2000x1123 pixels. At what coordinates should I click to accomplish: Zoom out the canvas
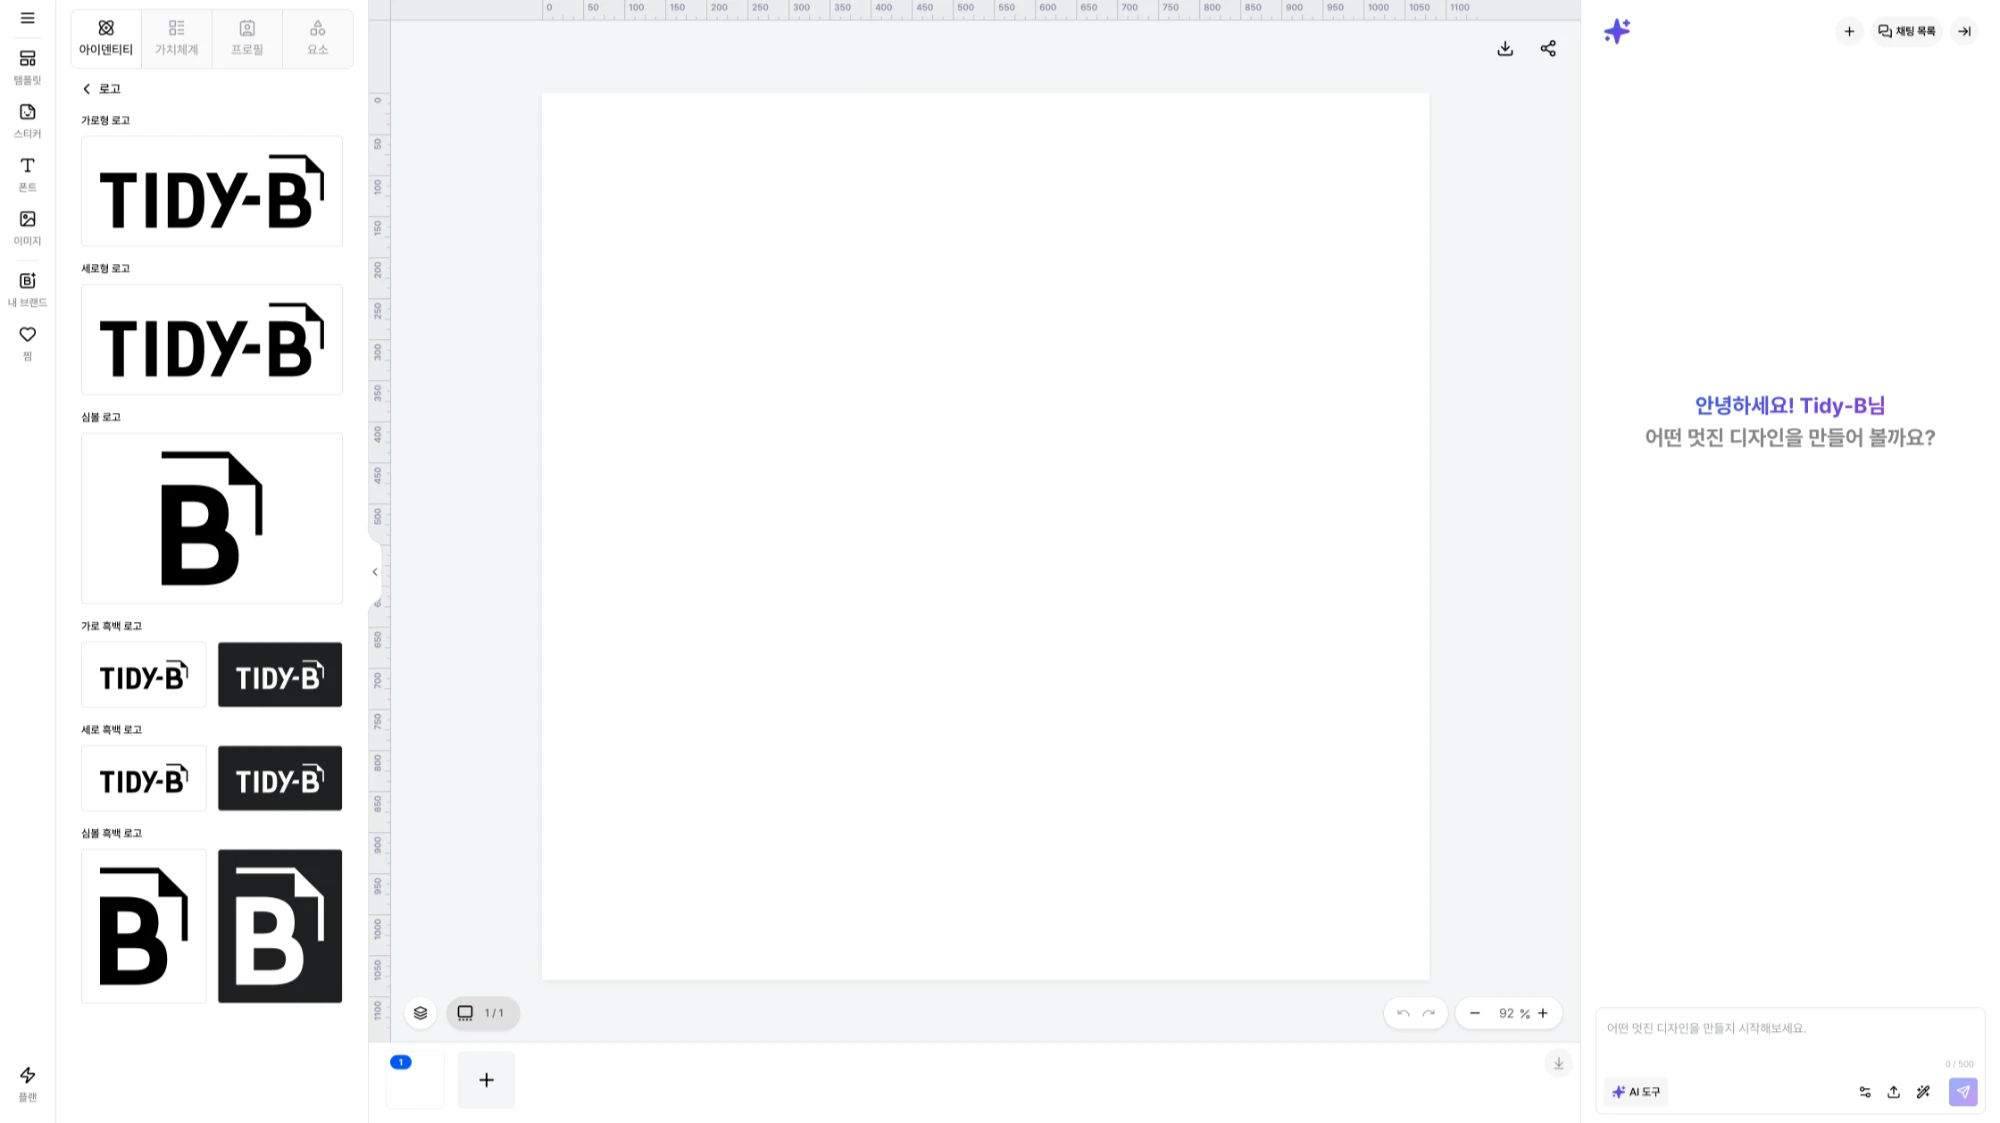(1474, 1013)
